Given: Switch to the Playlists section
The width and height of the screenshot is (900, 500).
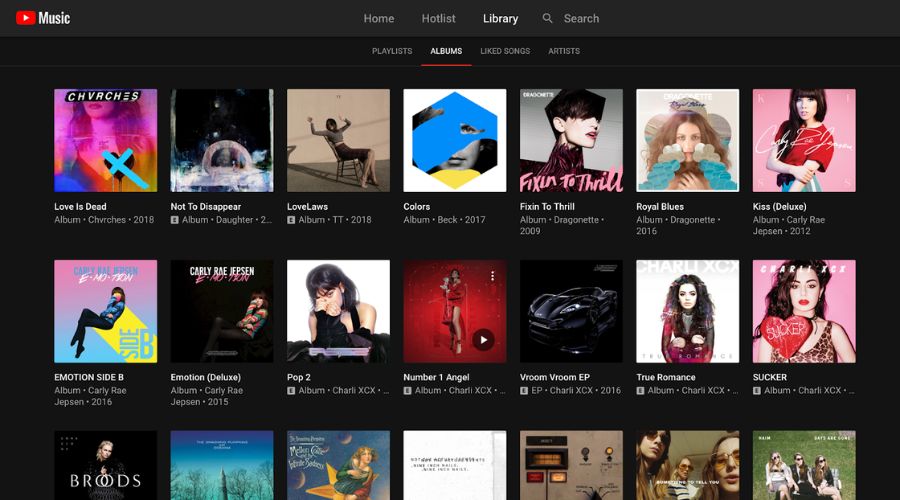Looking at the screenshot, I should point(392,51).
